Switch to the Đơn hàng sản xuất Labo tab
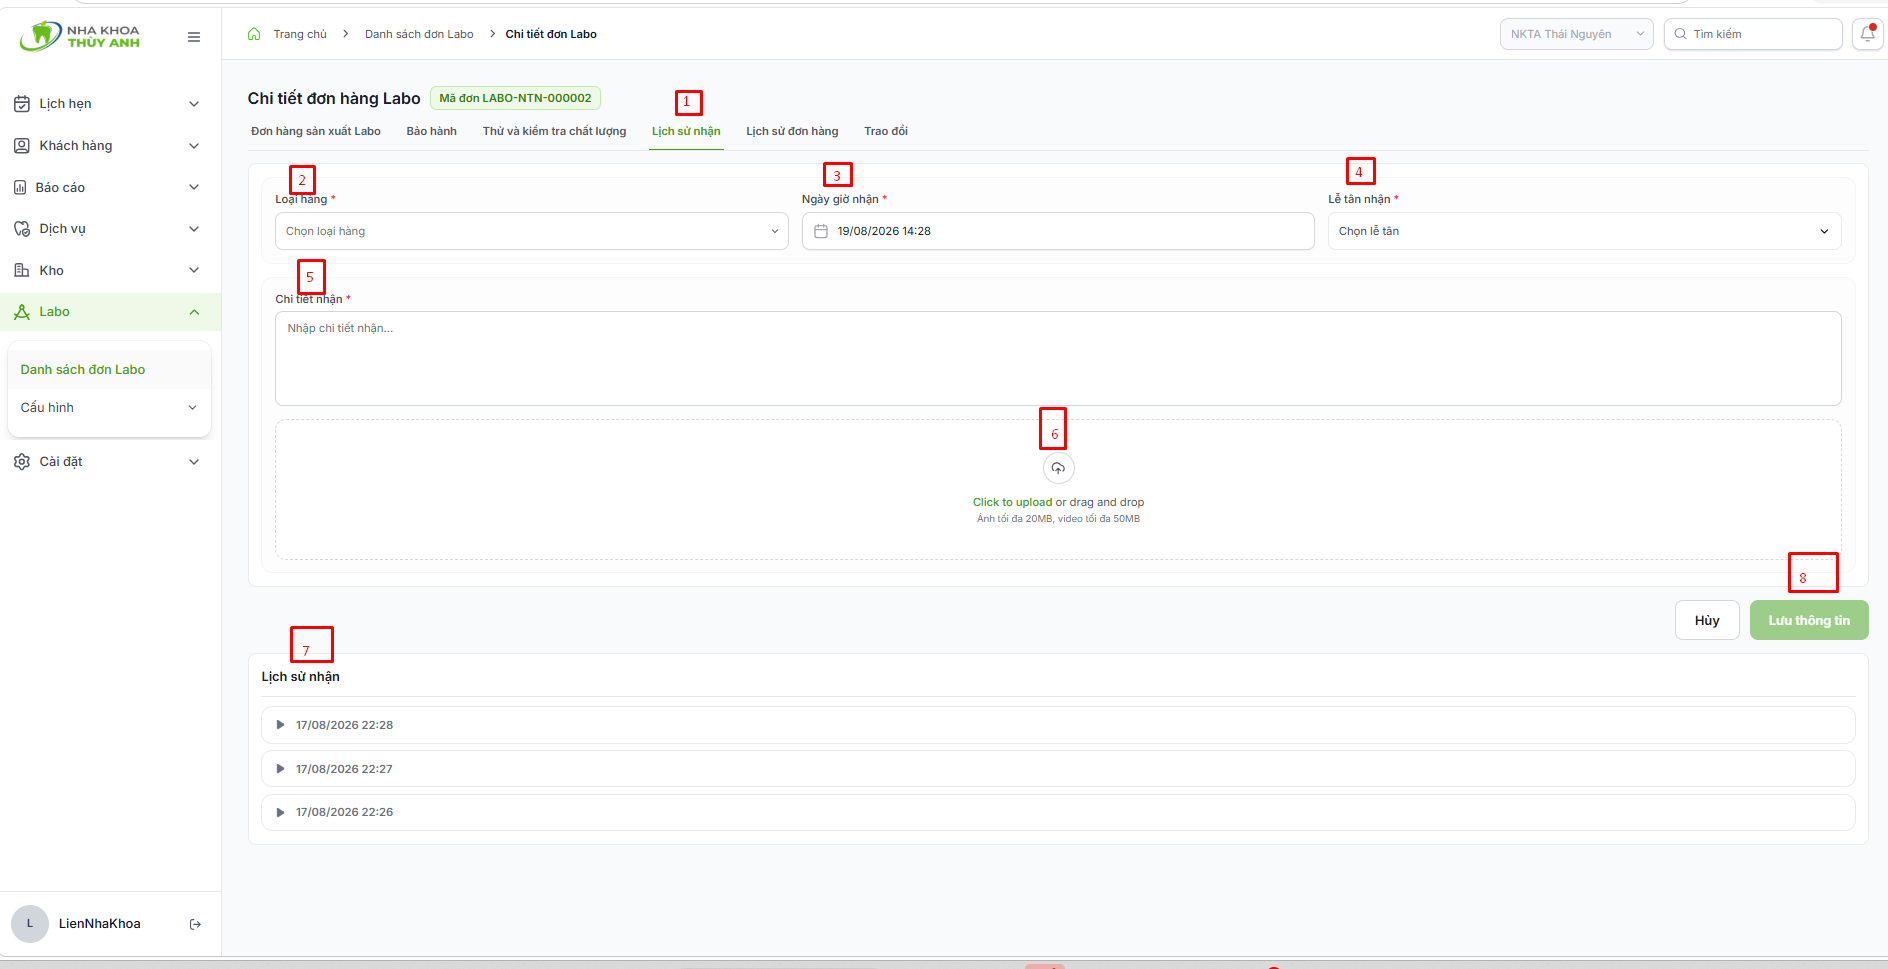Viewport: 1888px width, 969px height. tap(316, 131)
